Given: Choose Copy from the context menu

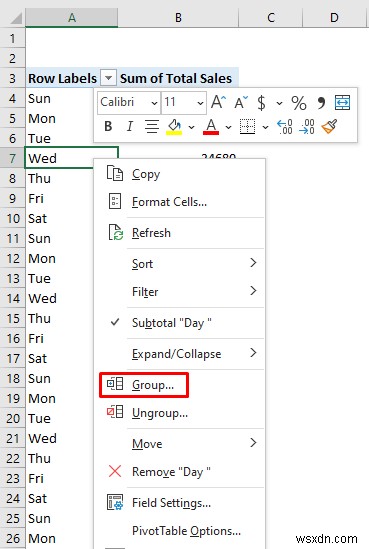Looking at the screenshot, I should coord(179,174).
